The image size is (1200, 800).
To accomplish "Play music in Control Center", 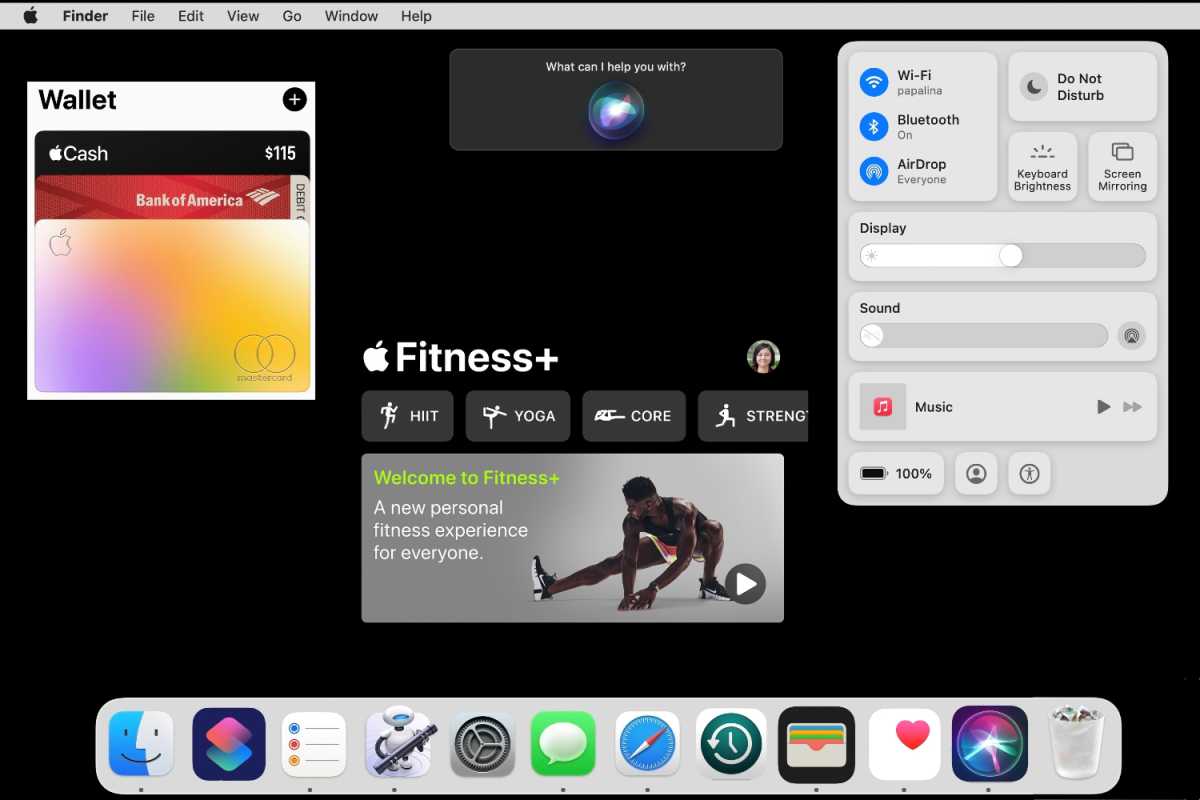I will pyautogui.click(x=1103, y=407).
